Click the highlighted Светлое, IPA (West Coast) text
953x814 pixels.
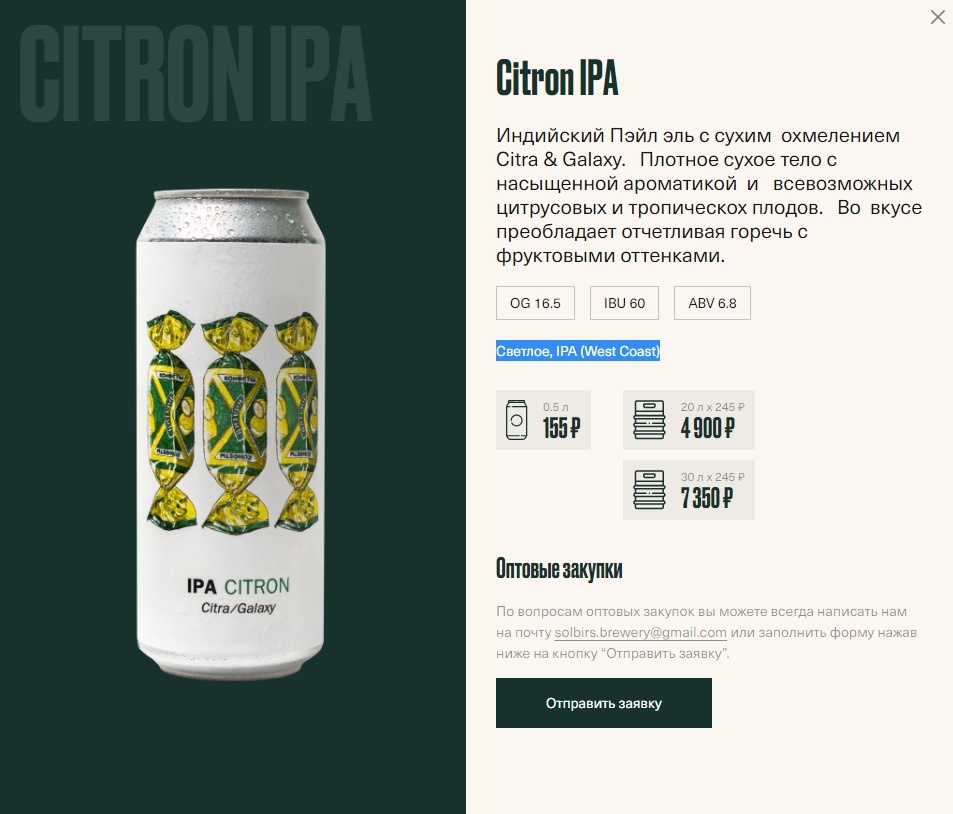coord(578,351)
